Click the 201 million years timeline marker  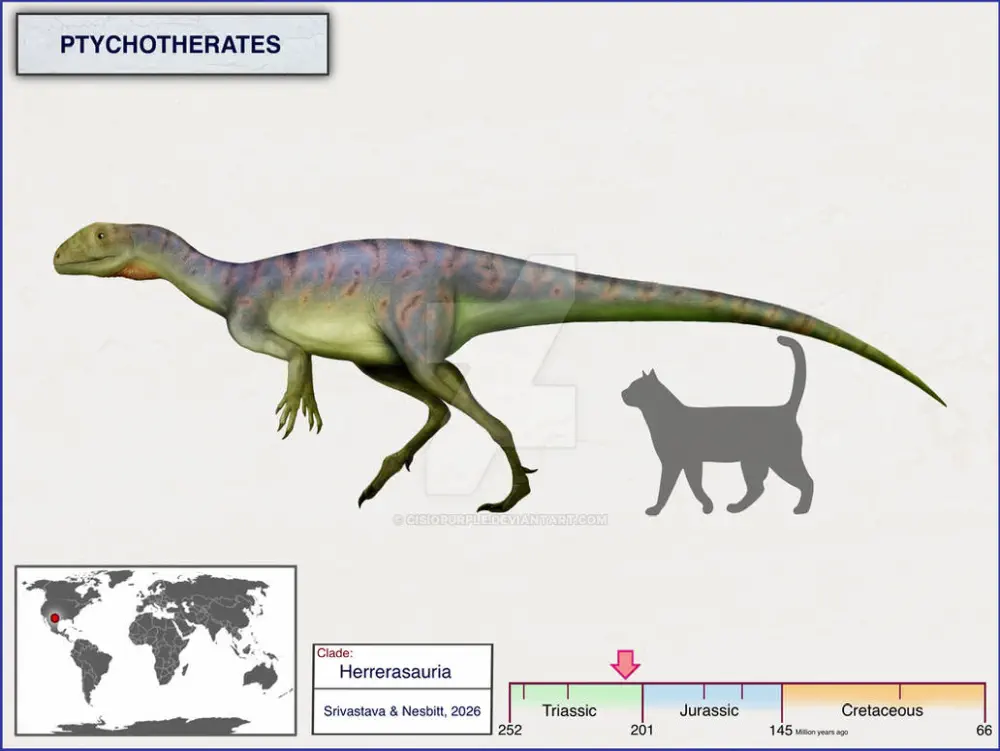point(641,728)
